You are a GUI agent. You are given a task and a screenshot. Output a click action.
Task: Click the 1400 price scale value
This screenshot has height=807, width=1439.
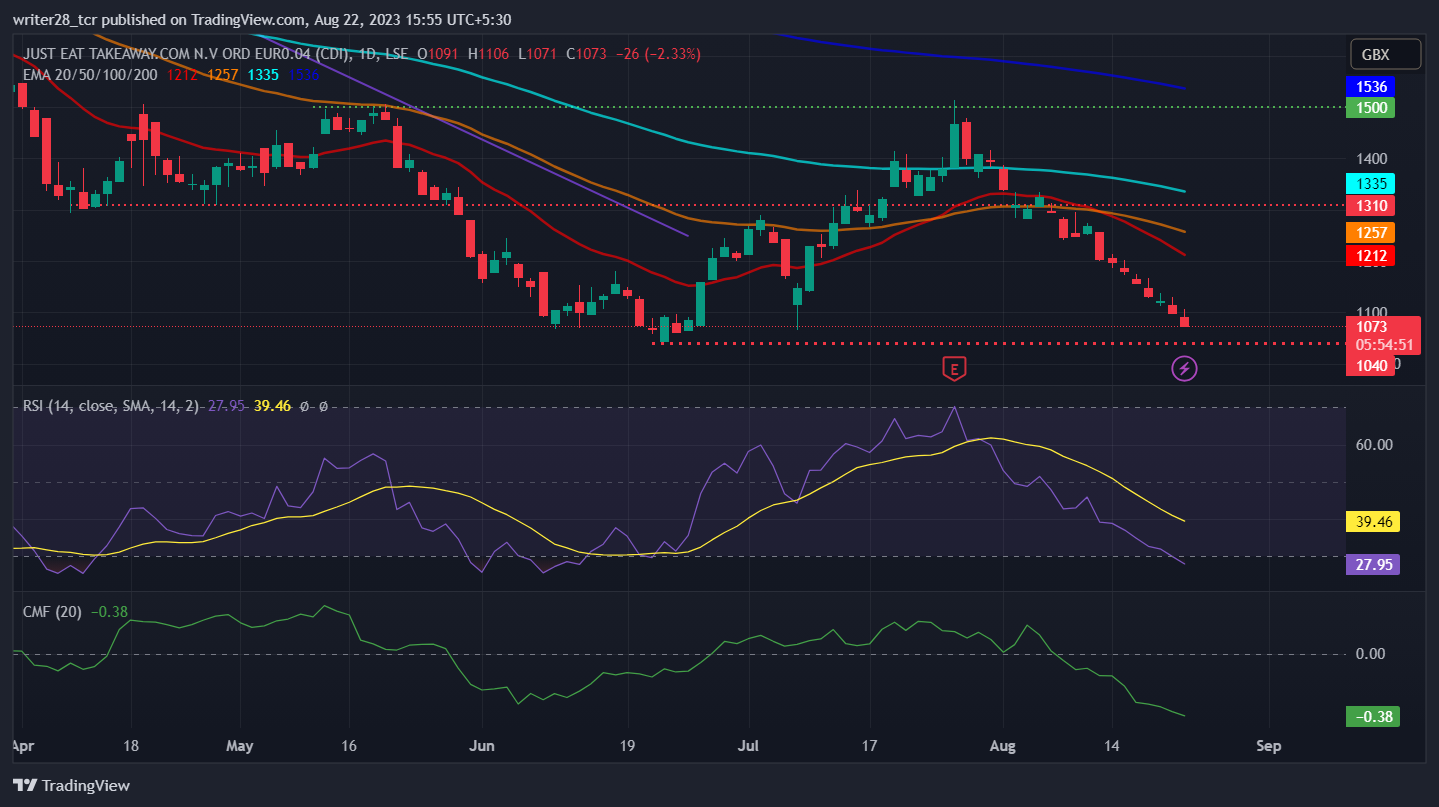(1372, 159)
